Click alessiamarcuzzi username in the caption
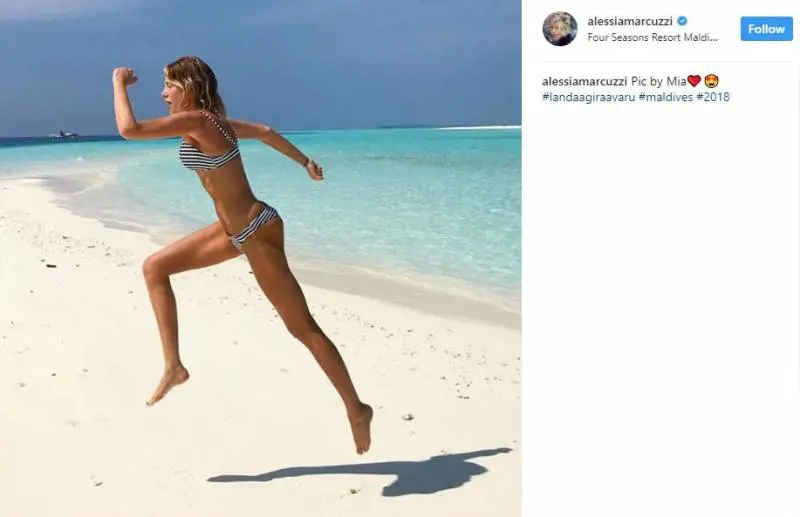Screen dimensions: 800x517 [584, 81]
